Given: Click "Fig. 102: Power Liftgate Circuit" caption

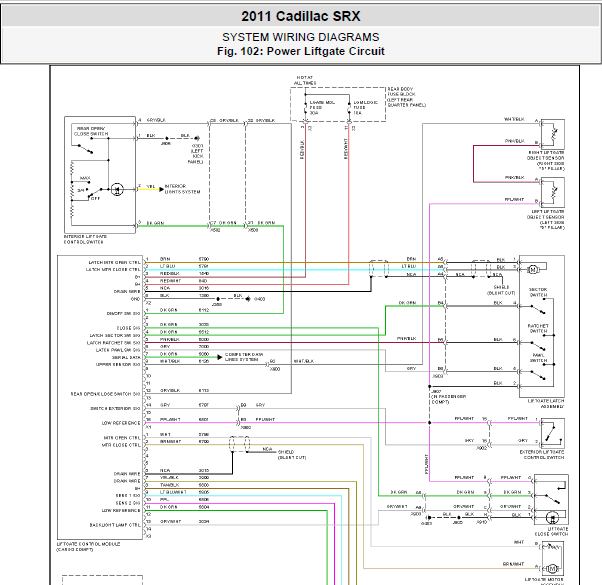Looking at the screenshot, I should (301, 51).
